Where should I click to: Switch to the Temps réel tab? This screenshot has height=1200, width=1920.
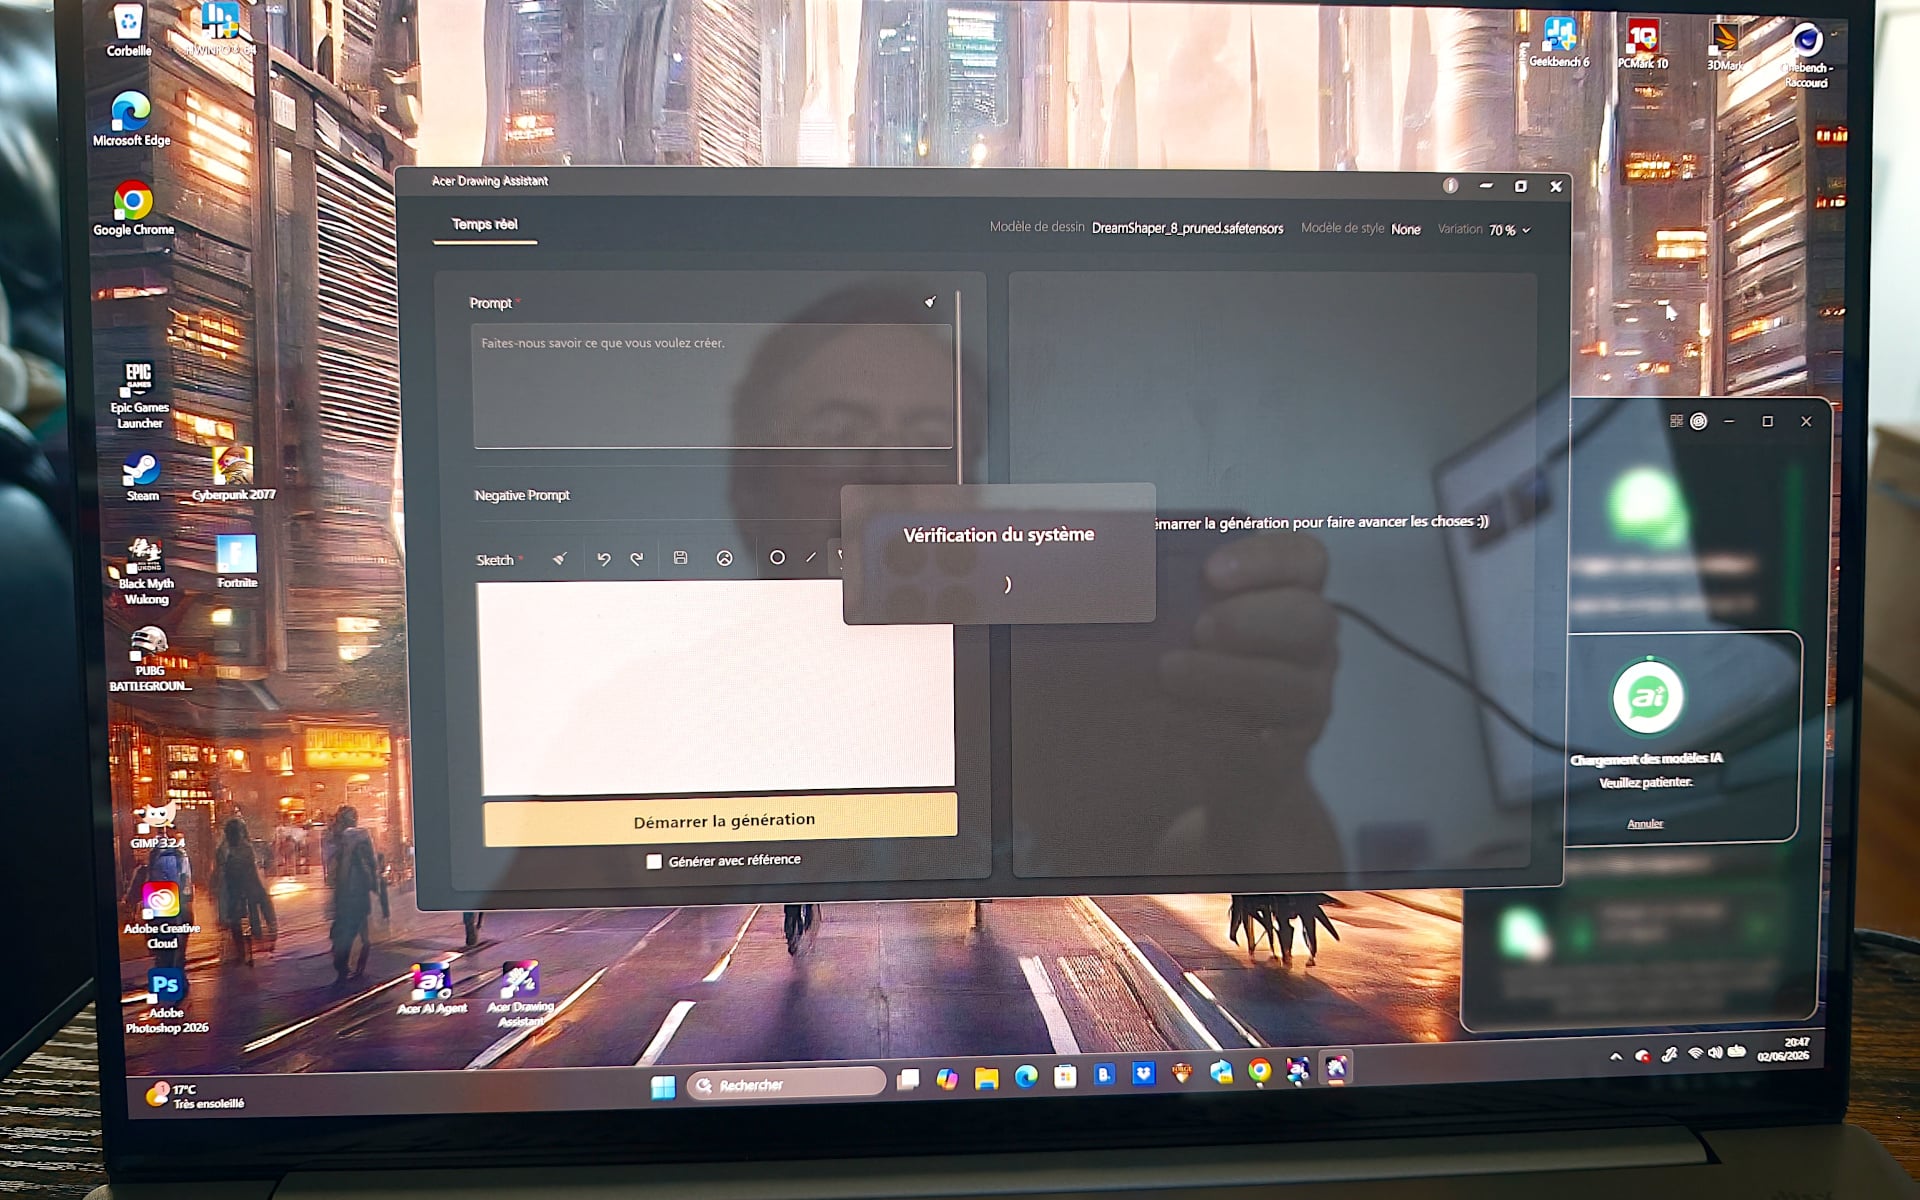[x=485, y=224]
